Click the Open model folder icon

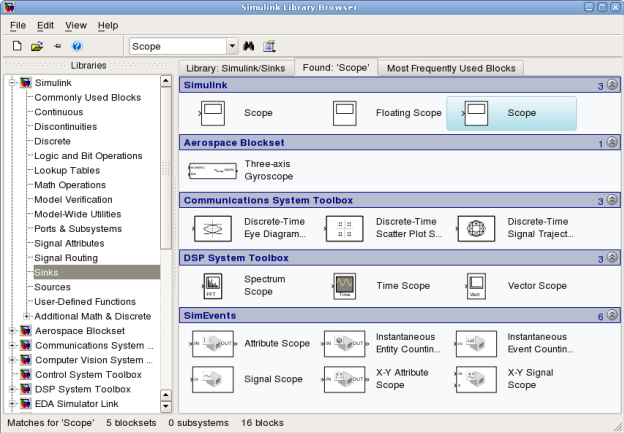click(x=37, y=47)
